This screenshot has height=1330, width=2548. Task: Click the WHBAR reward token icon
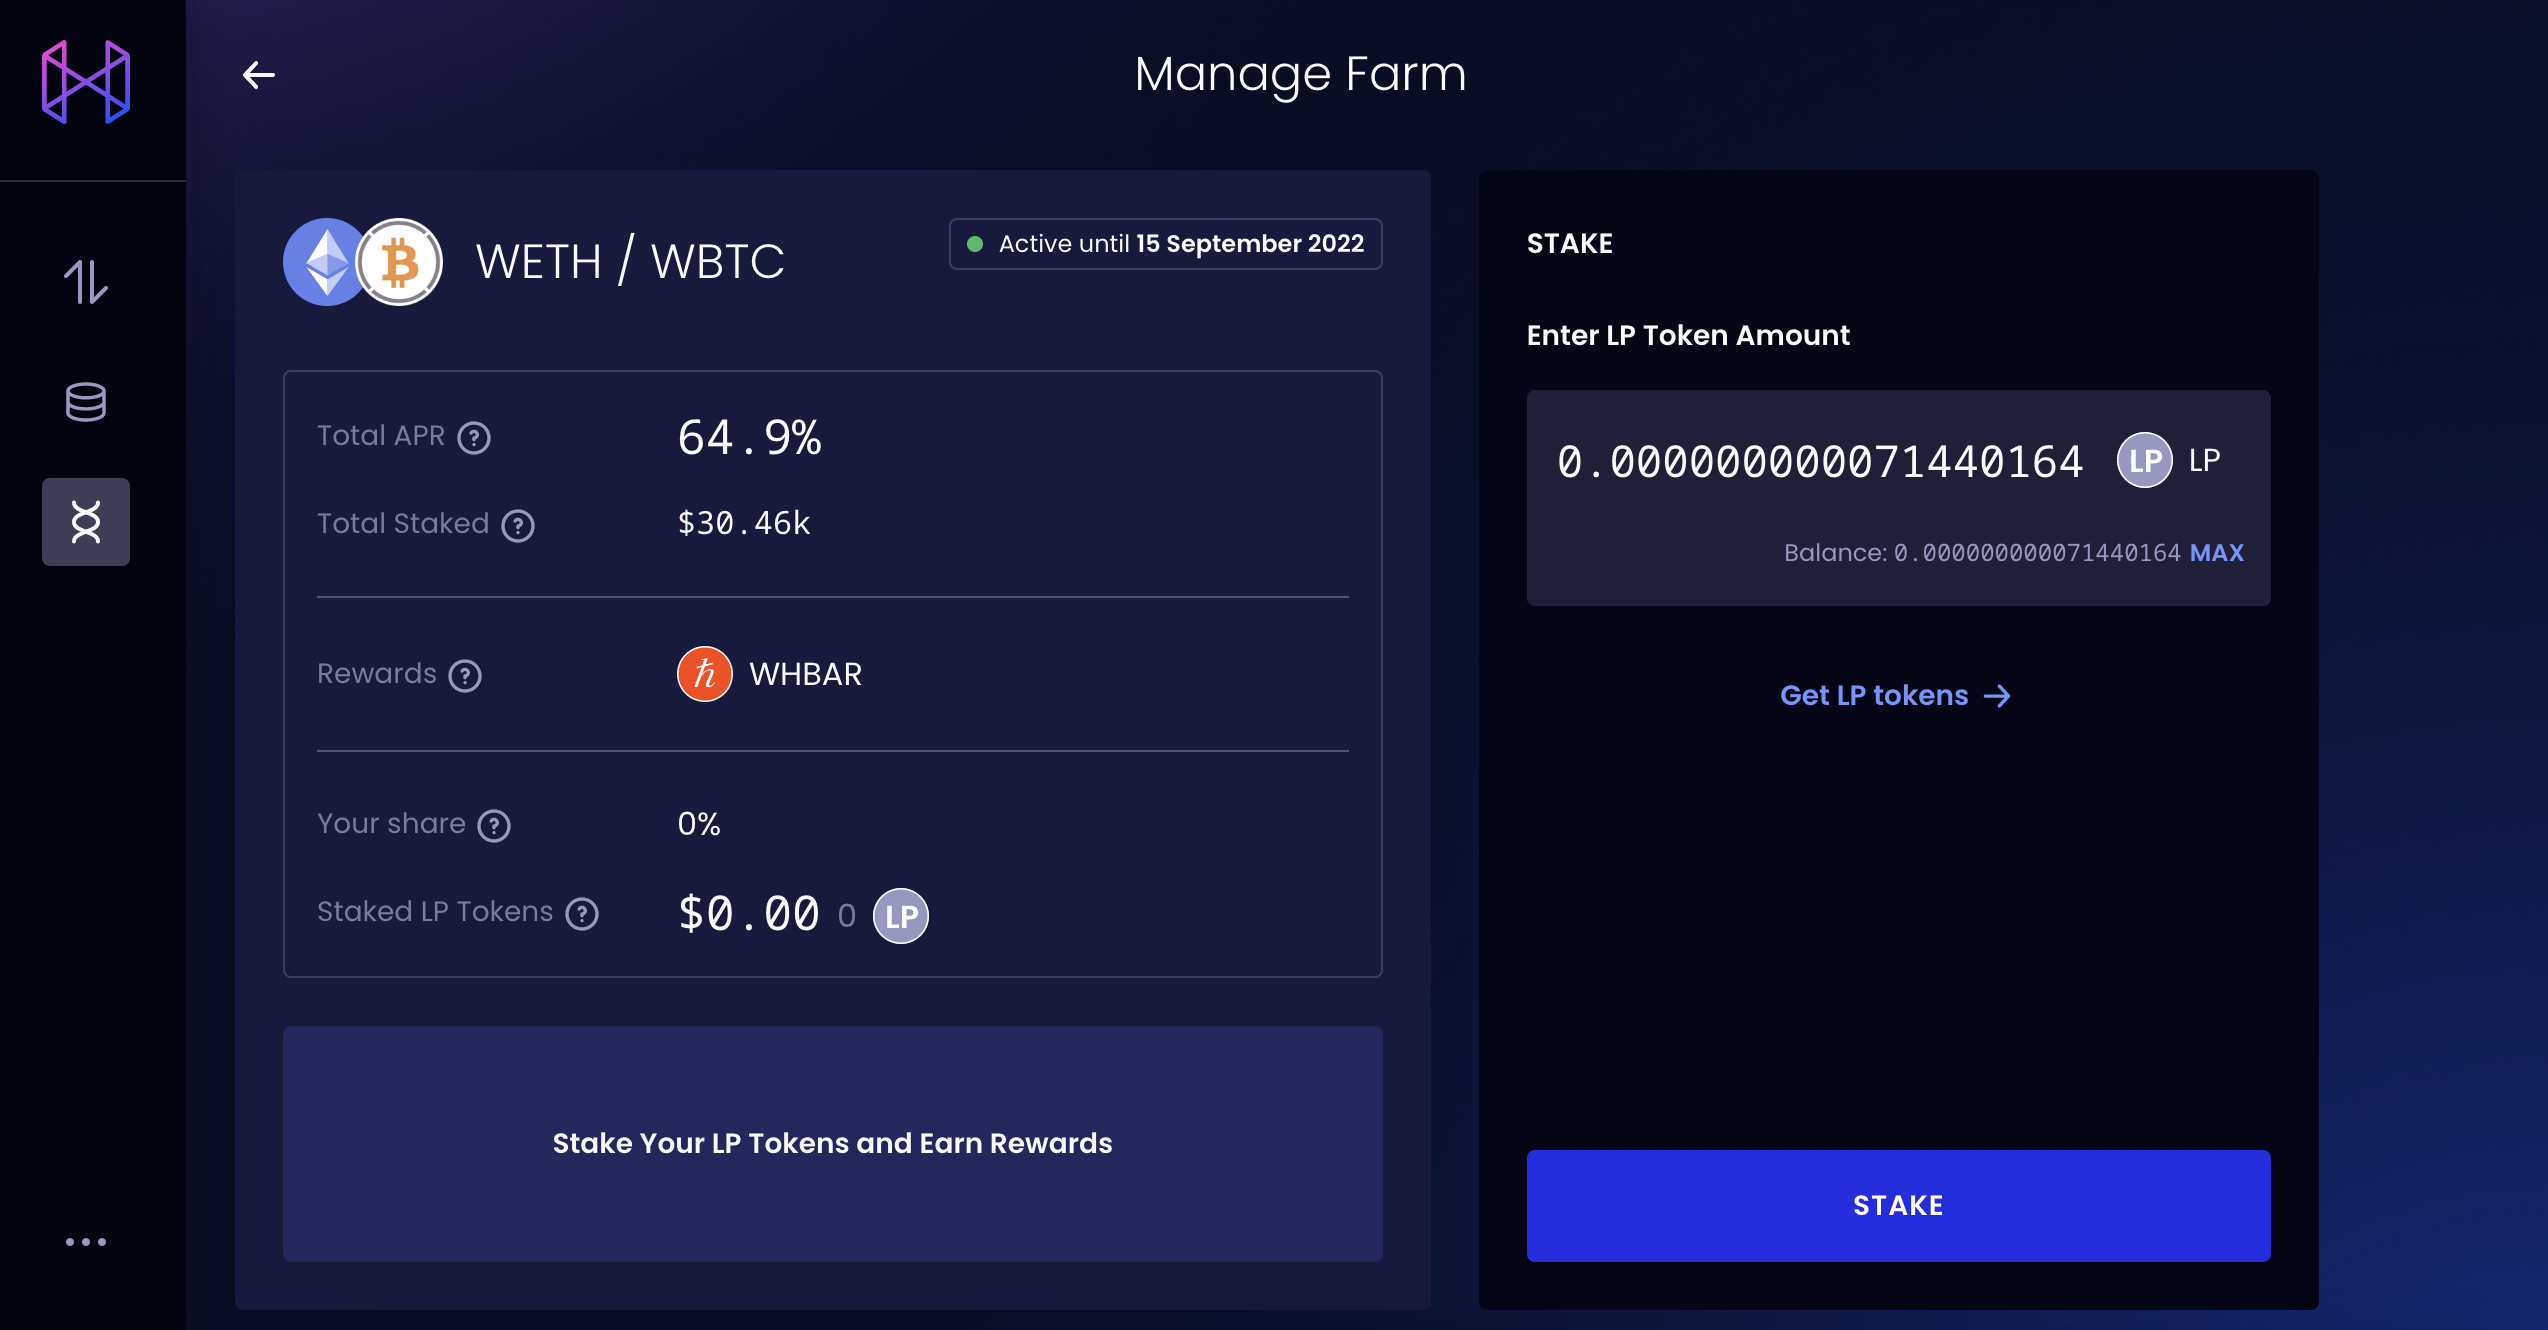click(x=705, y=674)
